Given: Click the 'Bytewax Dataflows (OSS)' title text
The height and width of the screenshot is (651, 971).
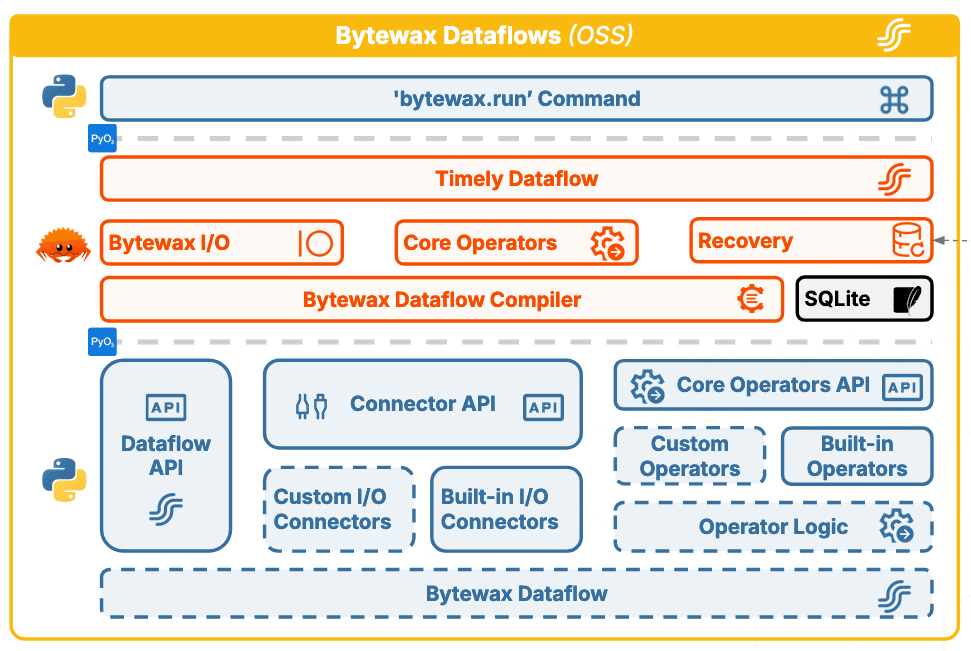Looking at the screenshot, I should point(484,36).
